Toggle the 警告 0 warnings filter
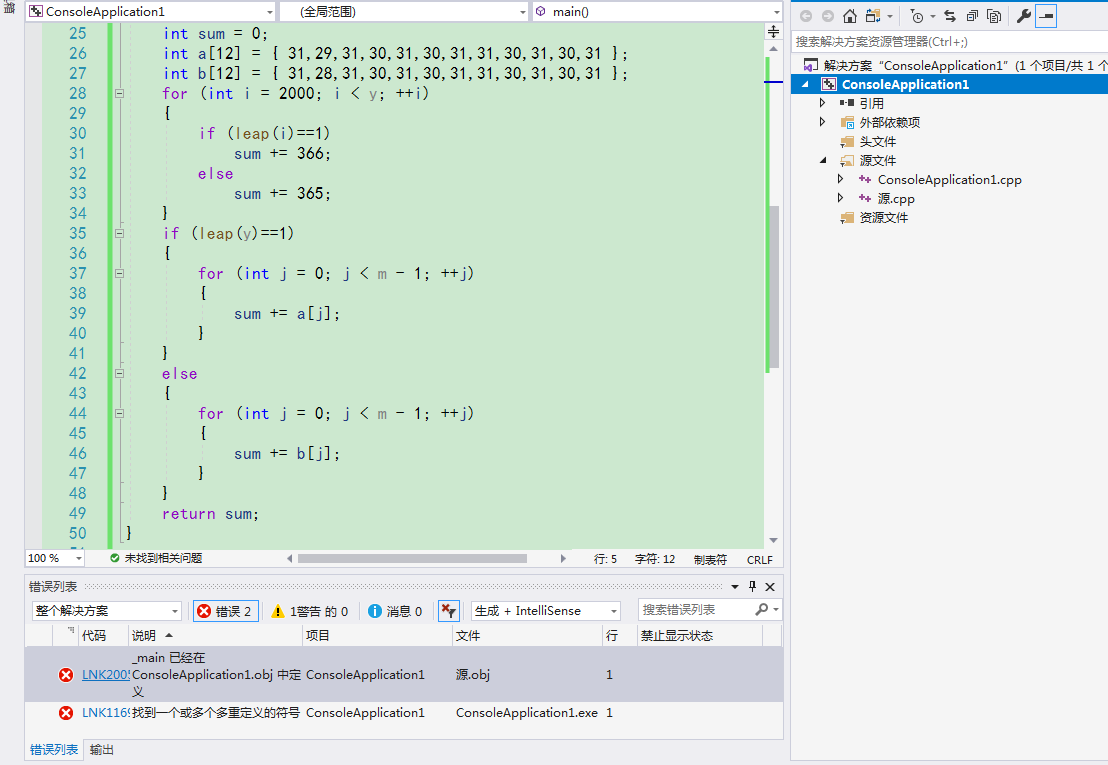The height and width of the screenshot is (765, 1108). point(310,611)
